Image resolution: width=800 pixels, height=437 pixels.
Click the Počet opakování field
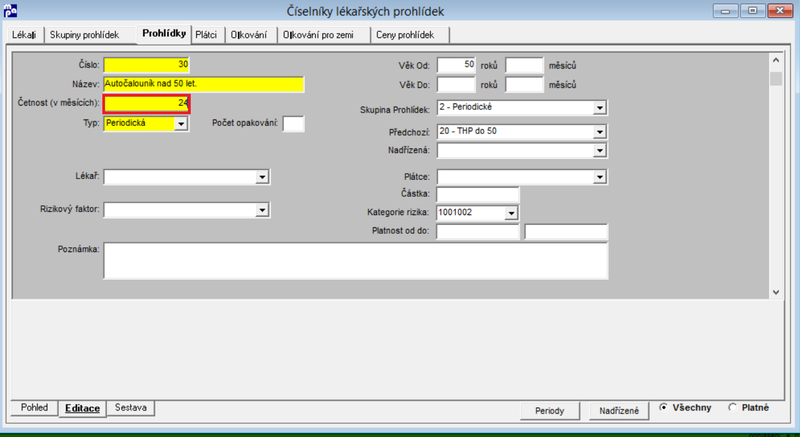pos(294,123)
